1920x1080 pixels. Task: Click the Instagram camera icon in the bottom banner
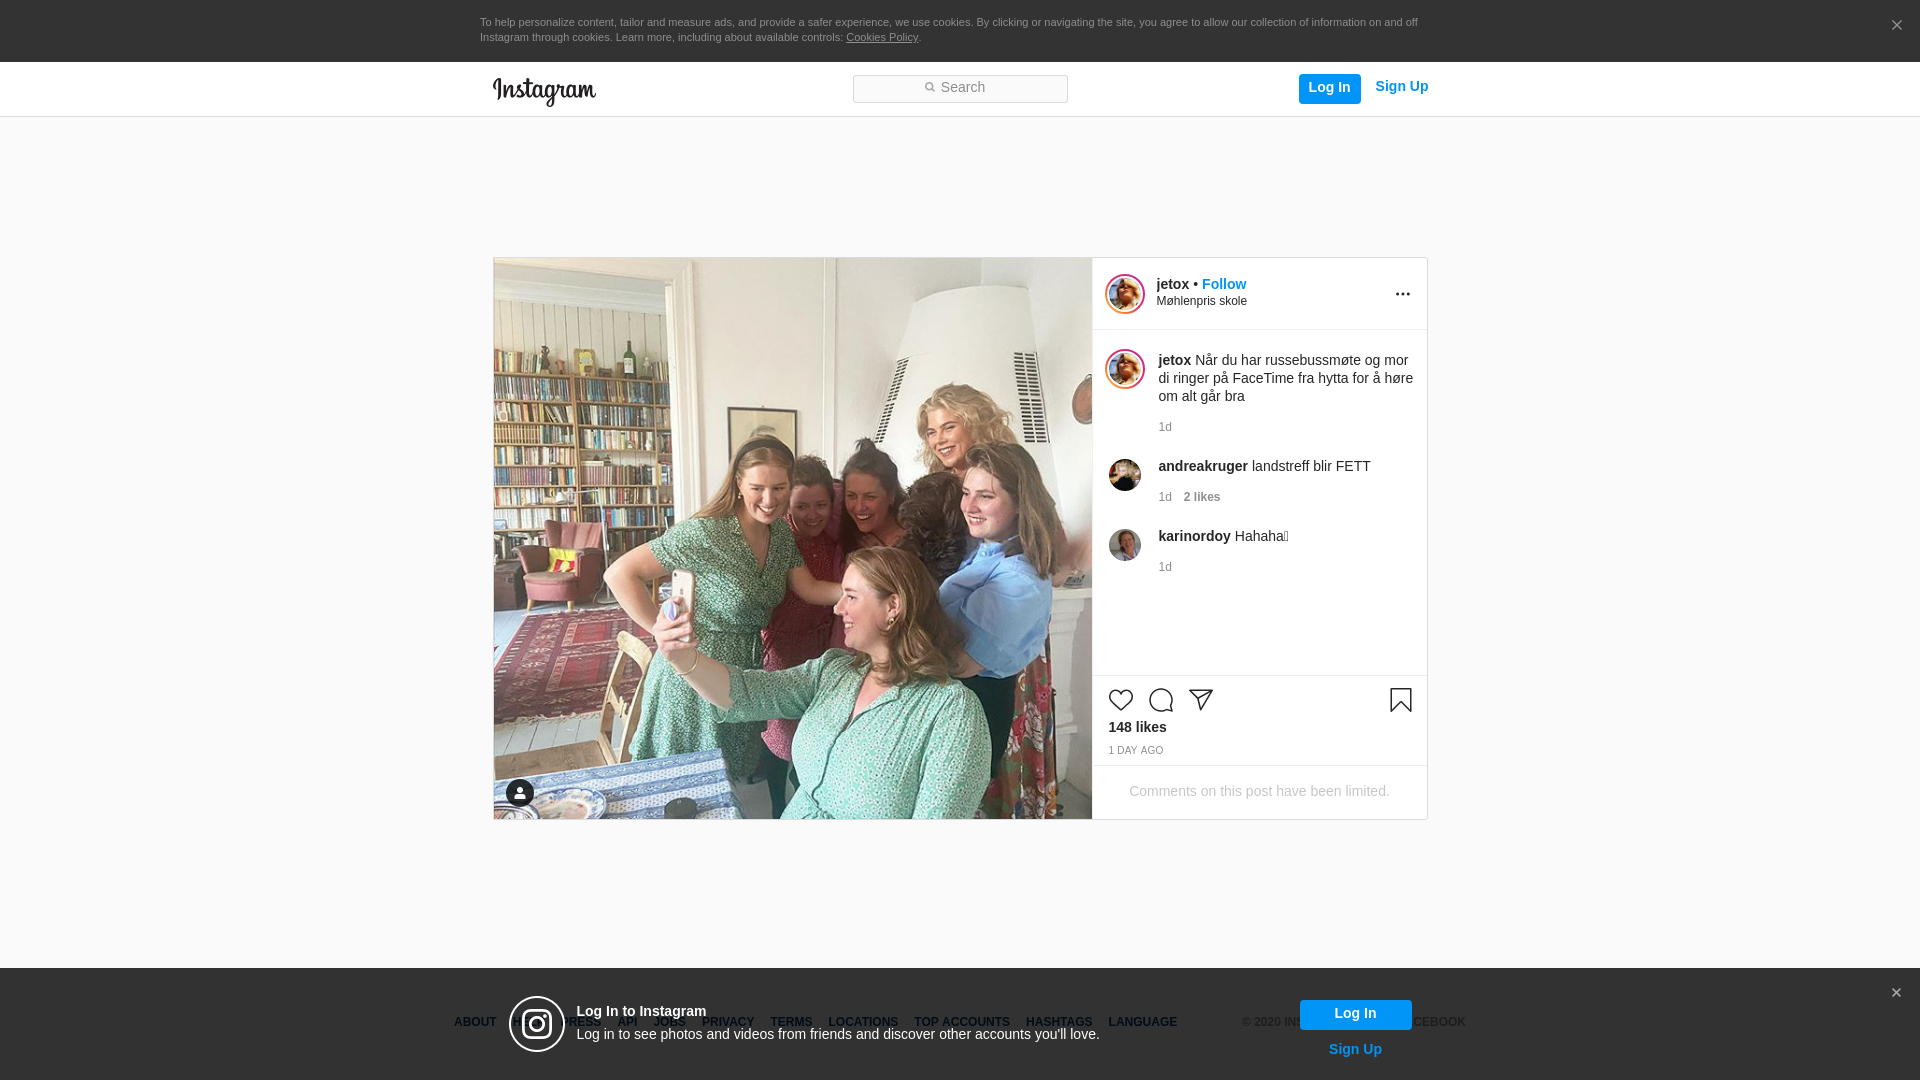tap(537, 1024)
